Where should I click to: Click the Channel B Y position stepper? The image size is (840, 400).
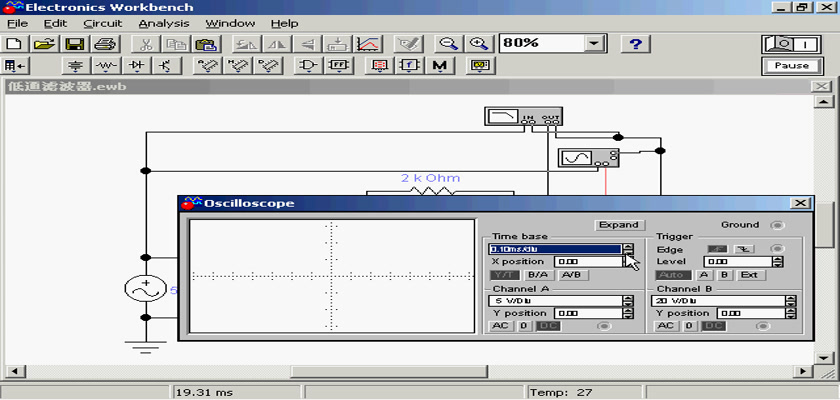(791, 314)
